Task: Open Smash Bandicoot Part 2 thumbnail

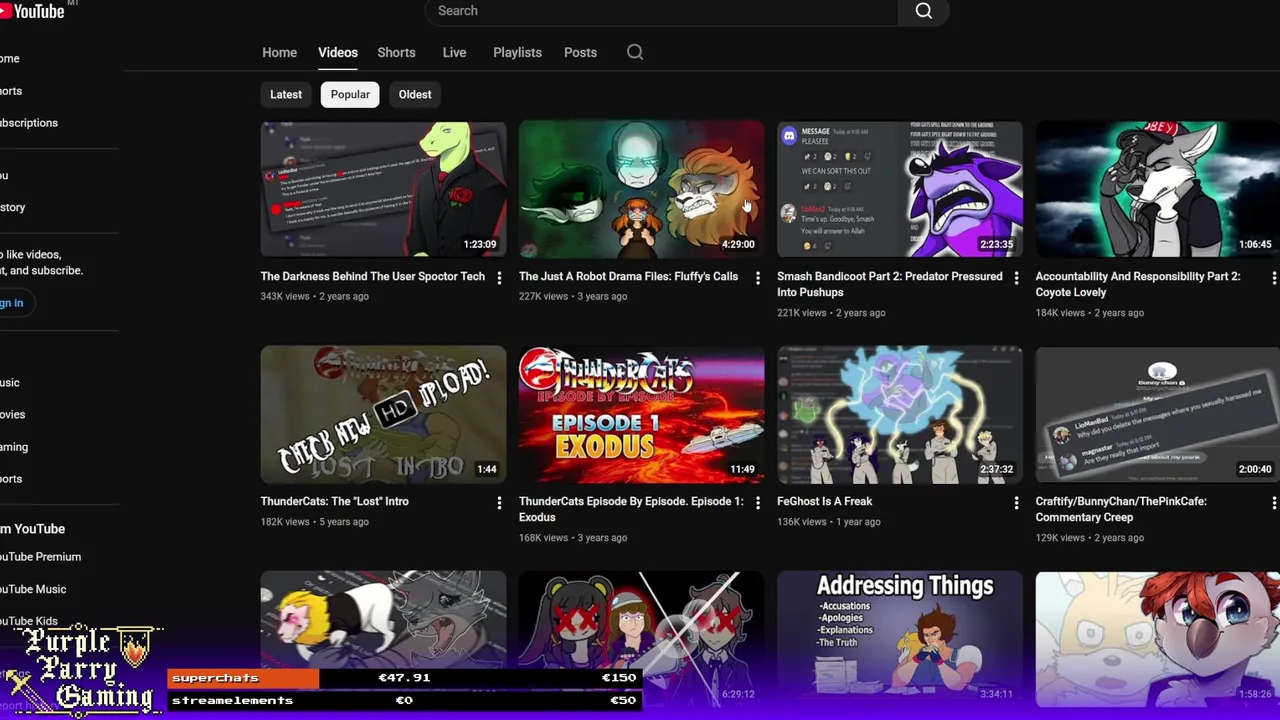Action: pyautogui.click(x=900, y=190)
